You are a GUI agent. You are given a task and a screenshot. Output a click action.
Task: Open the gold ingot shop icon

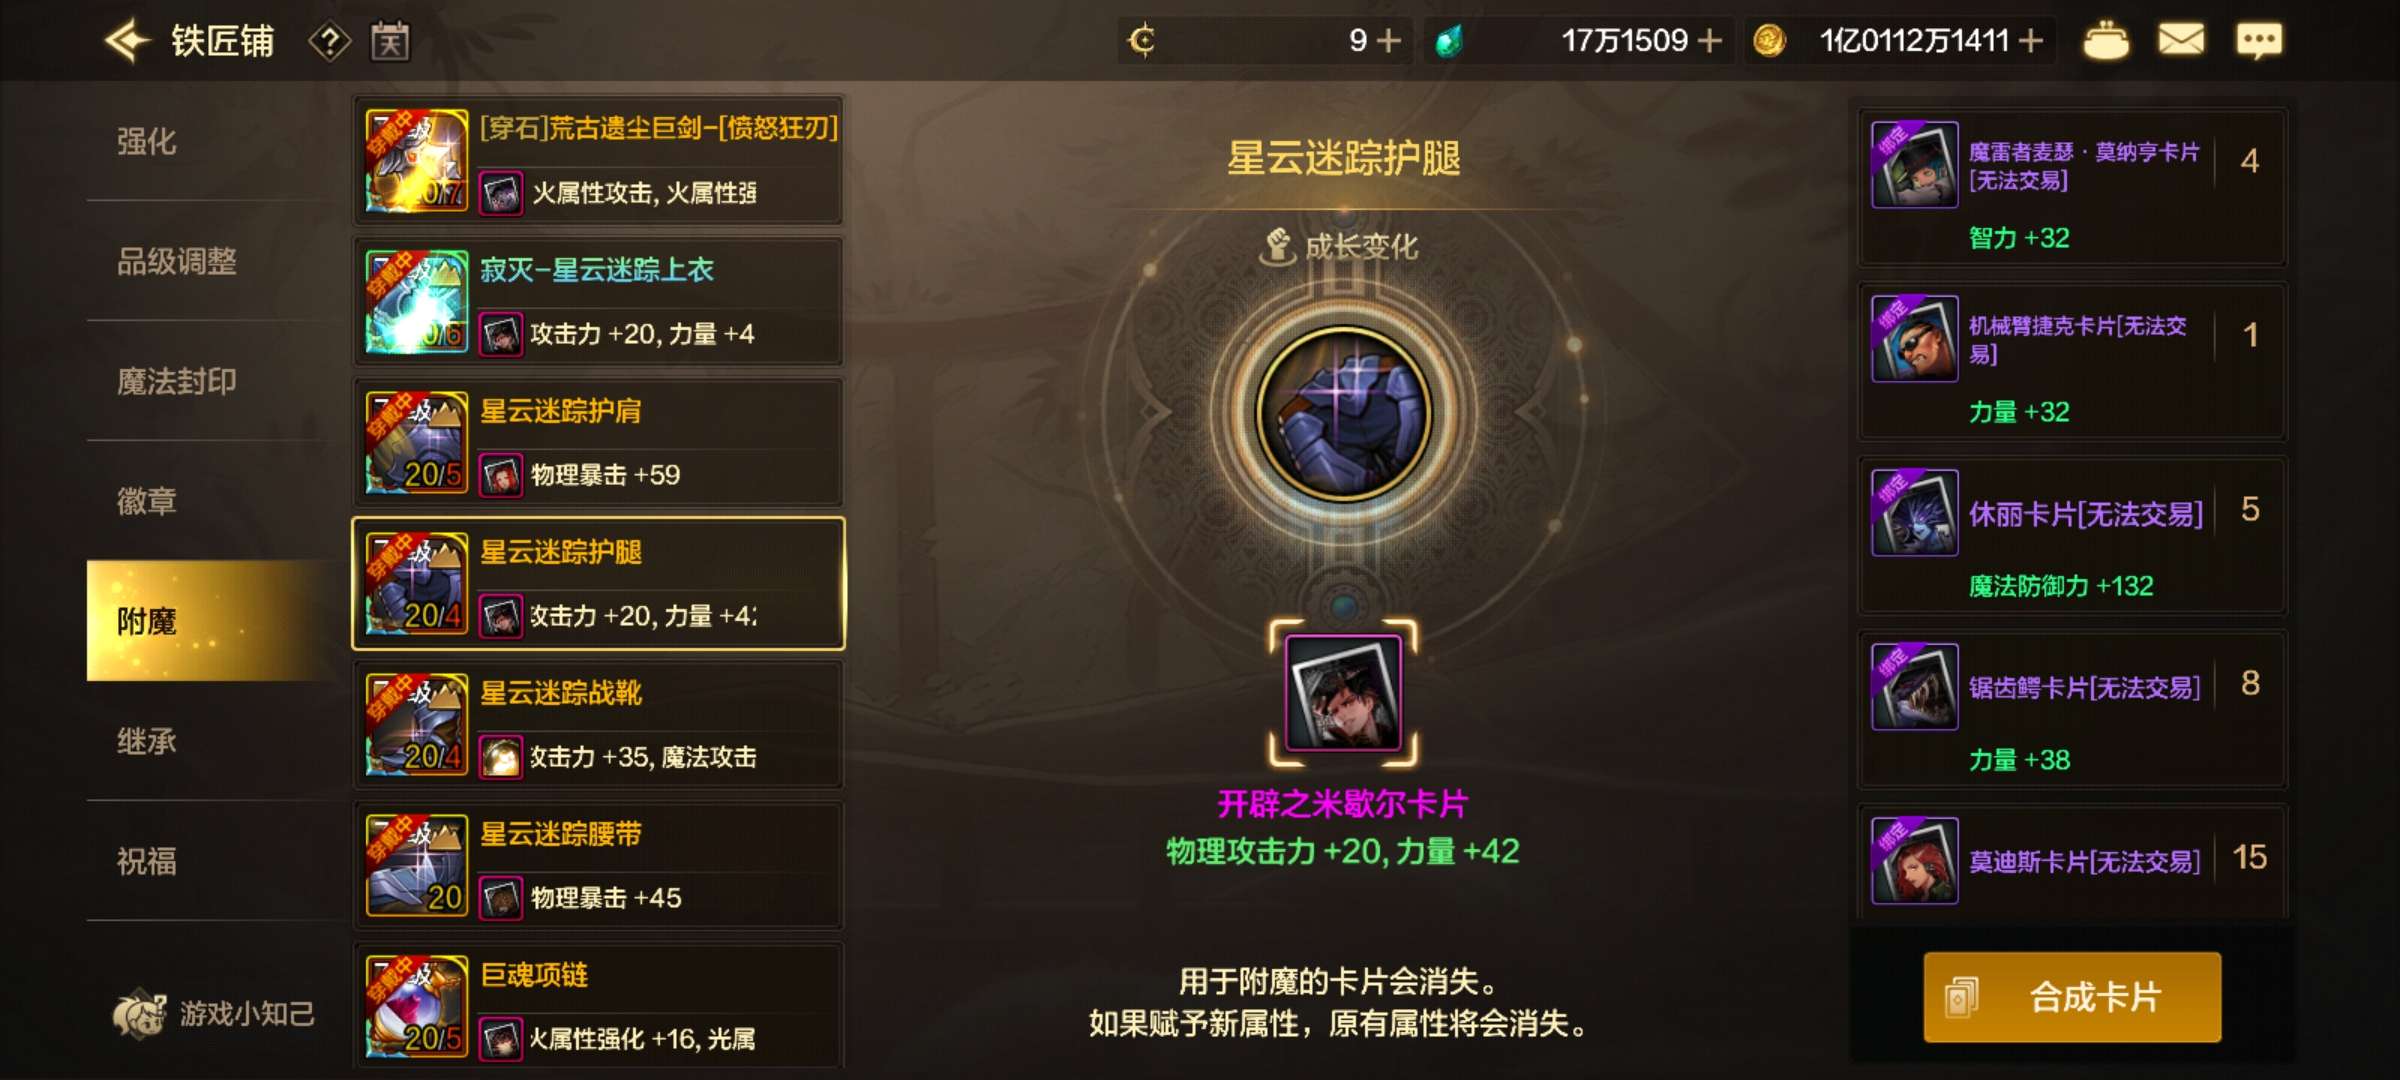(2106, 41)
